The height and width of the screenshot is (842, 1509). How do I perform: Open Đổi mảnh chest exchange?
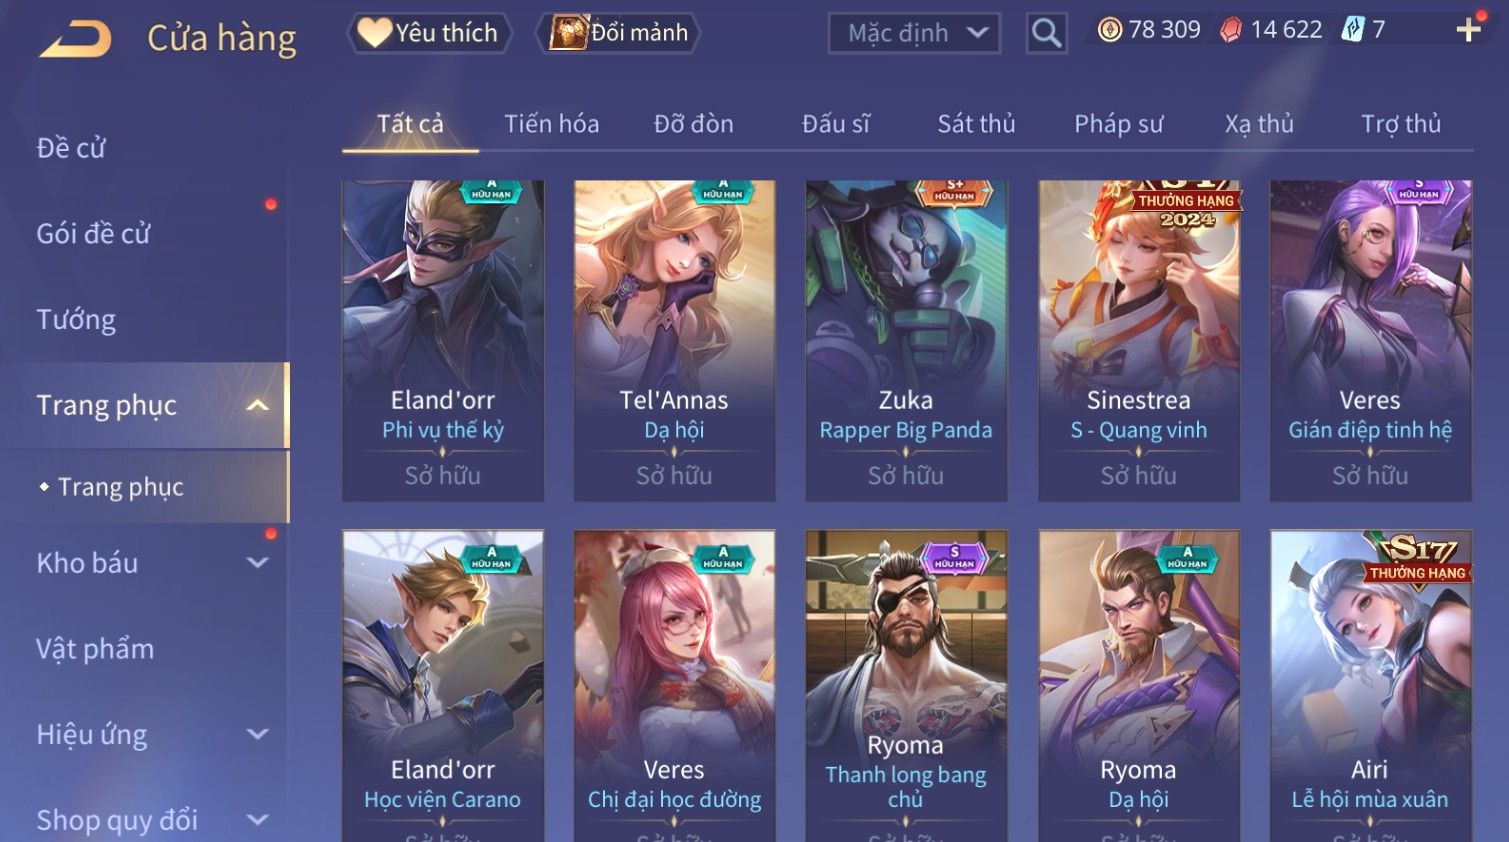pyautogui.click(x=618, y=33)
